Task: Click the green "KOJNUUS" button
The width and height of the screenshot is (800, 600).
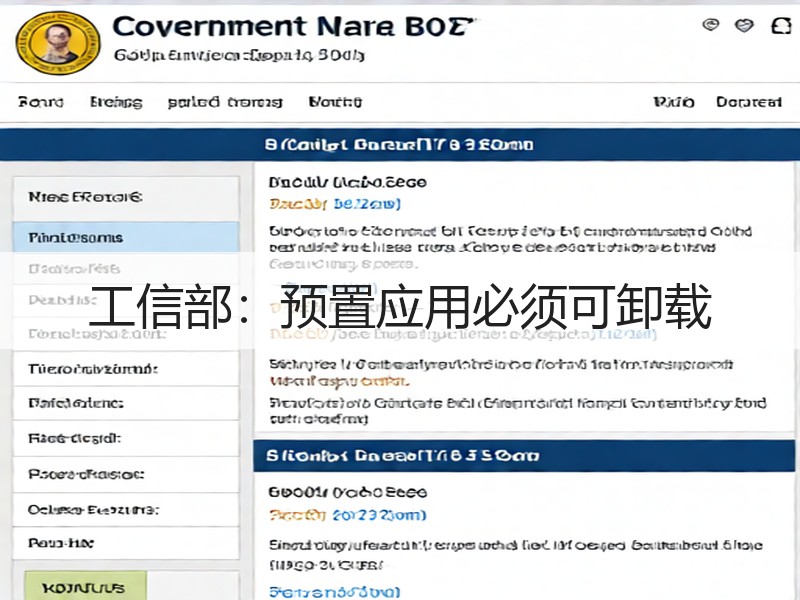Action: pyautogui.click(x=86, y=587)
